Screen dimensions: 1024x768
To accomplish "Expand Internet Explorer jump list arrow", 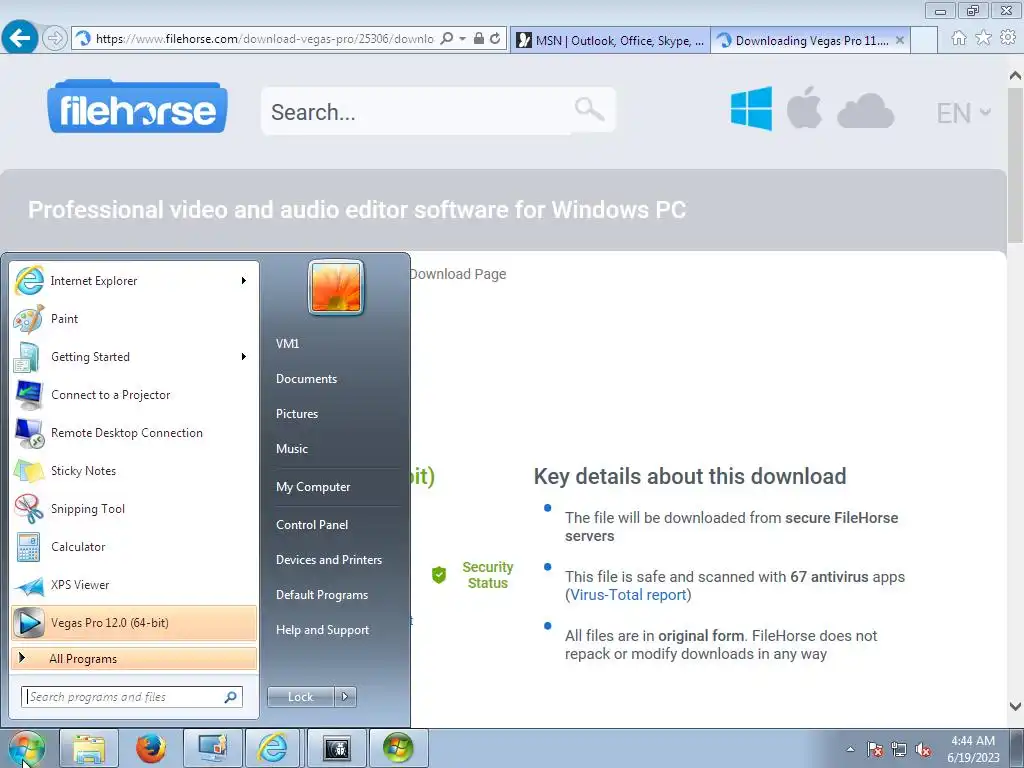I will tap(244, 281).
